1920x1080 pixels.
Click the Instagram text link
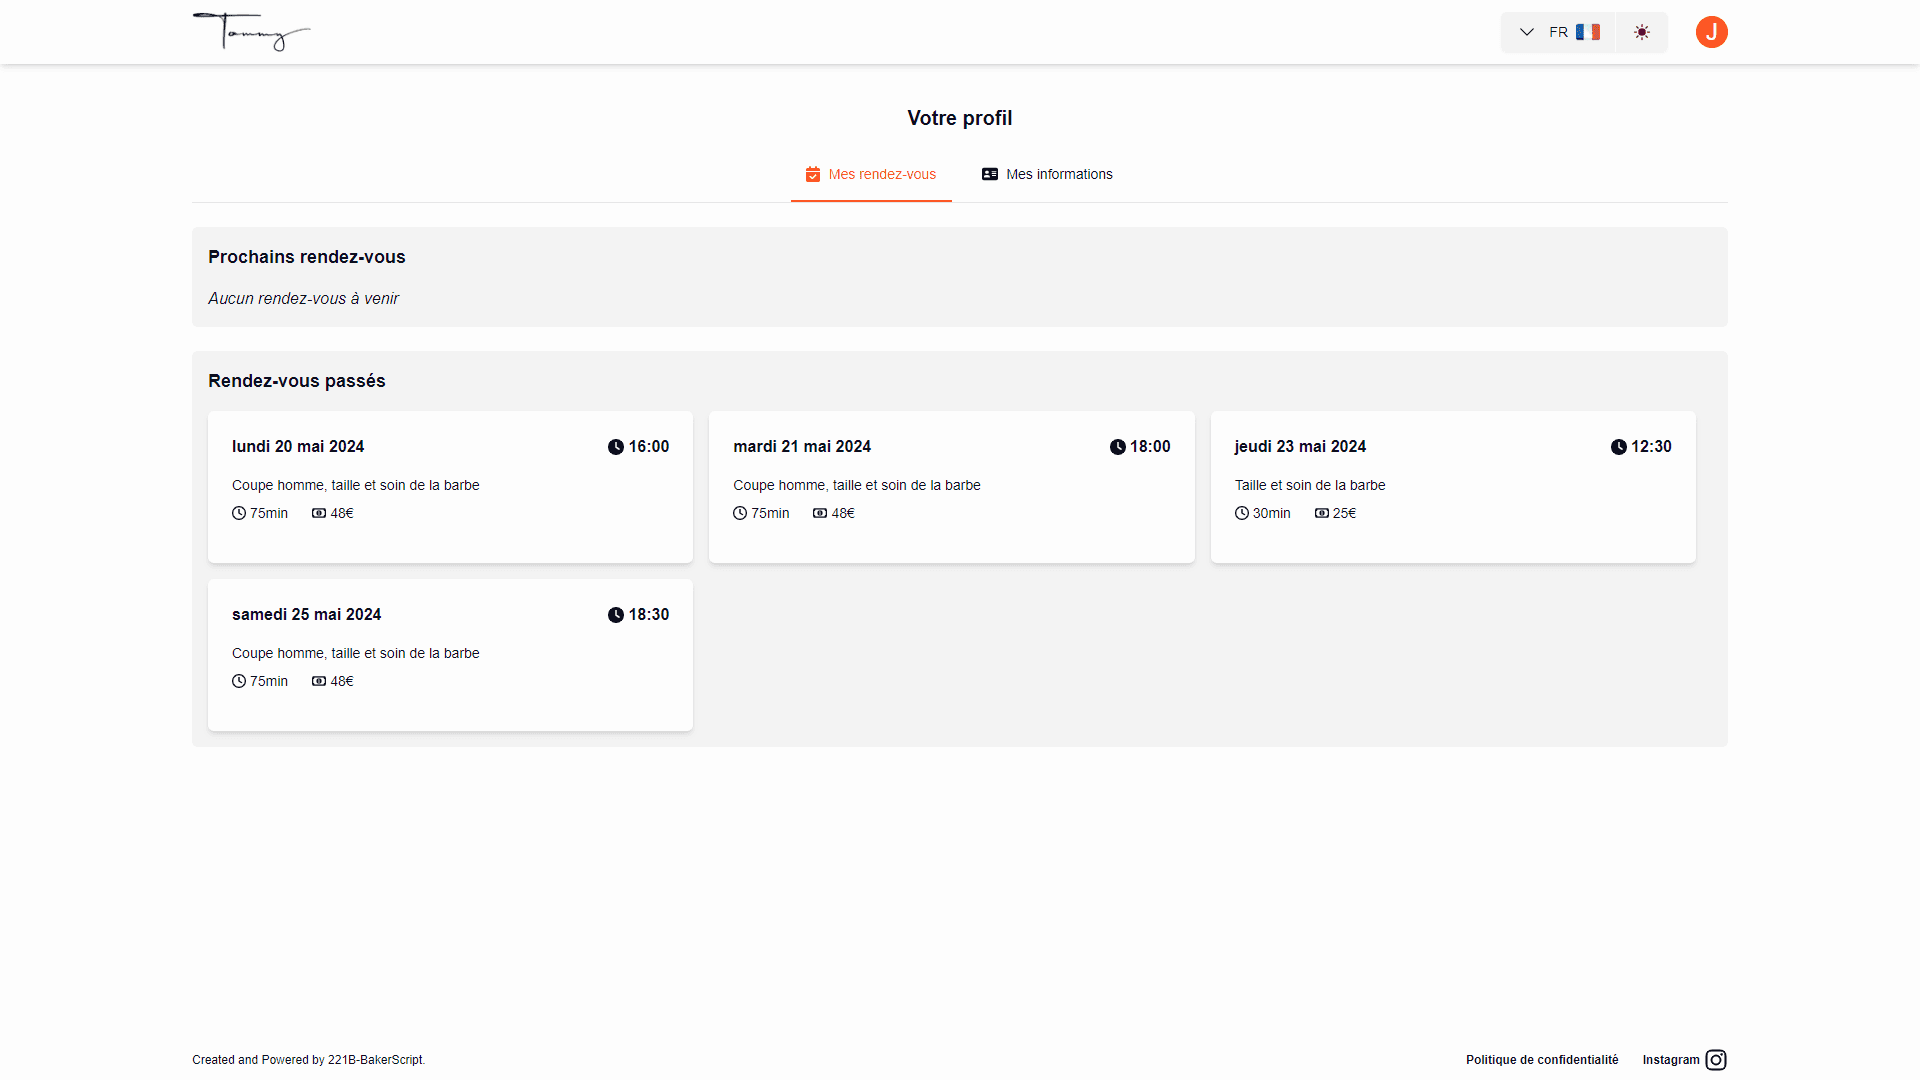click(x=1670, y=1060)
